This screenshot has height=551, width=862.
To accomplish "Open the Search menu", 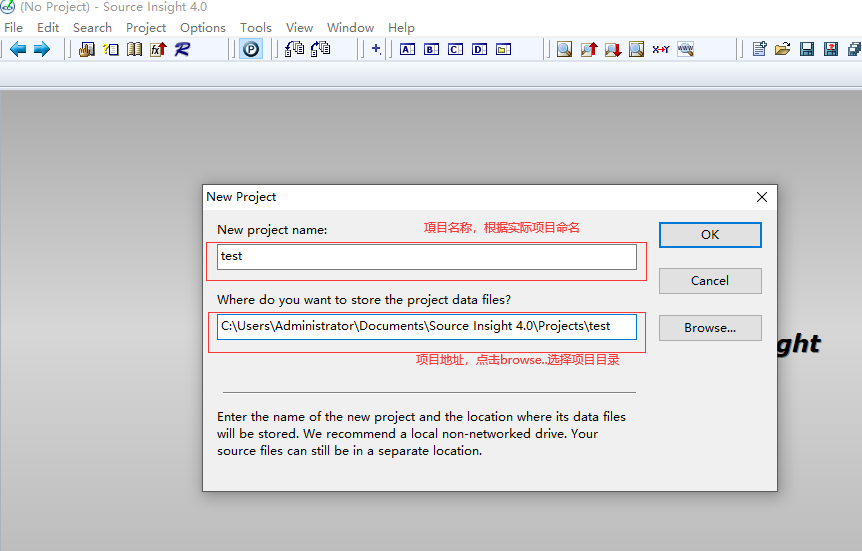I will pos(92,27).
